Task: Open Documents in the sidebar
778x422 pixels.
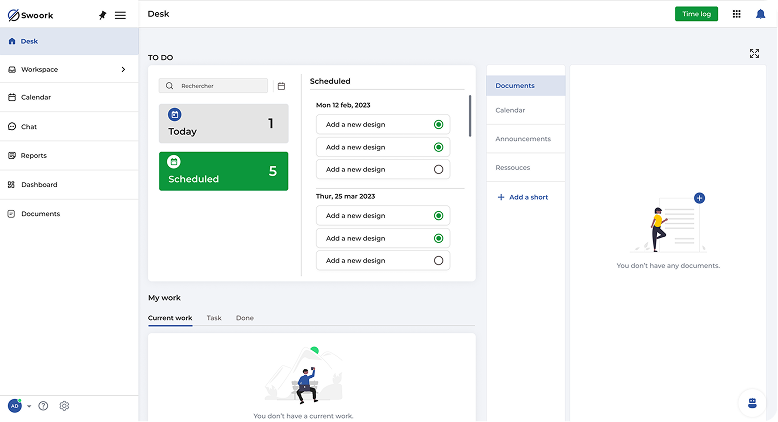Action: click(x=69, y=214)
